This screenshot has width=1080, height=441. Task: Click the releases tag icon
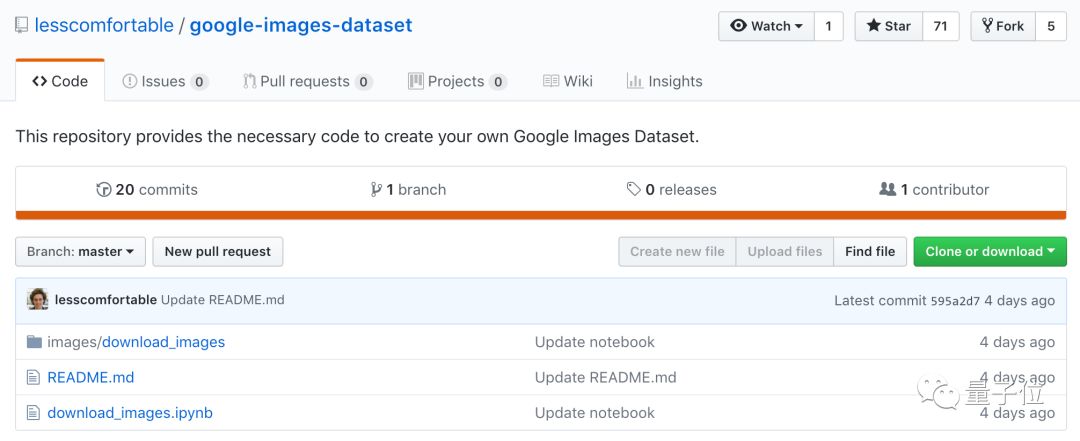633,190
